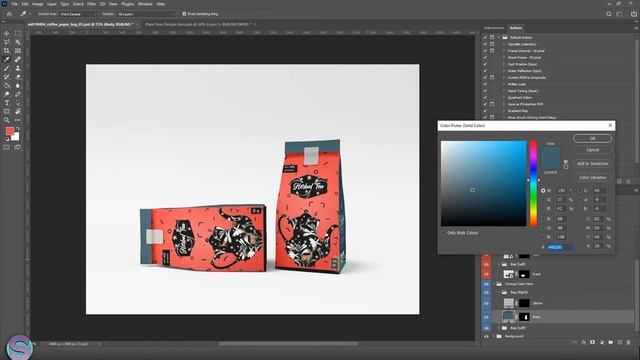Select the Crop tool
640x360 pixels.
7,51
